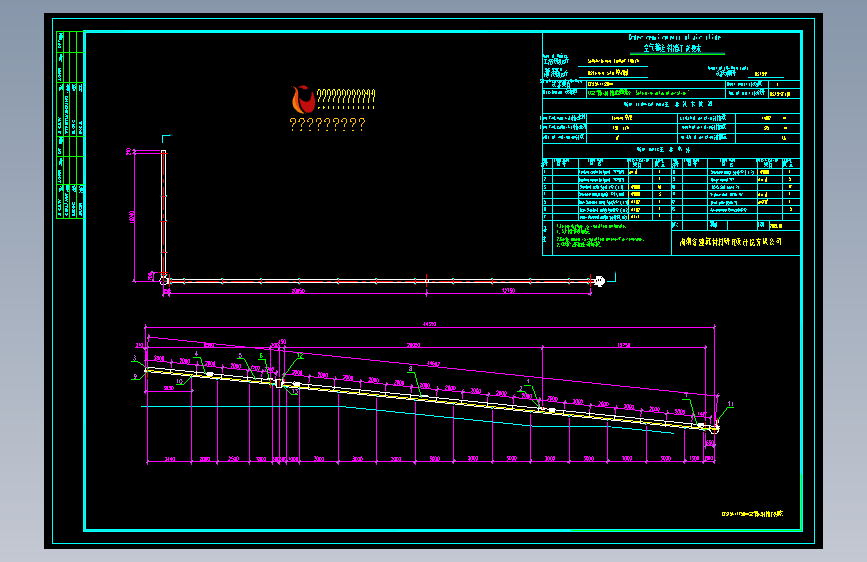
Task: Click the section mark above the vertical chute
Action: coord(166,138)
